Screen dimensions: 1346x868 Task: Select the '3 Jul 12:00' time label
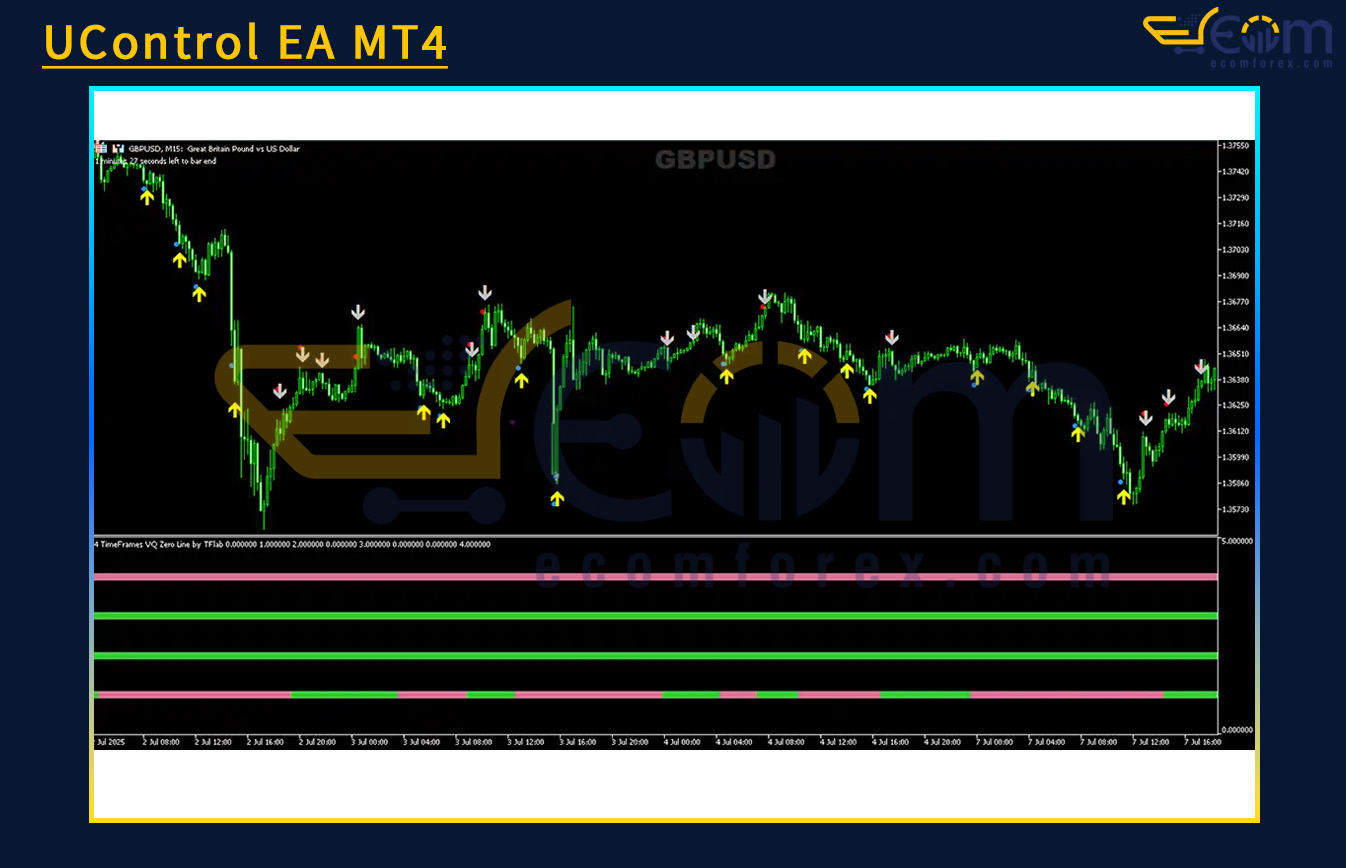point(525,742)
